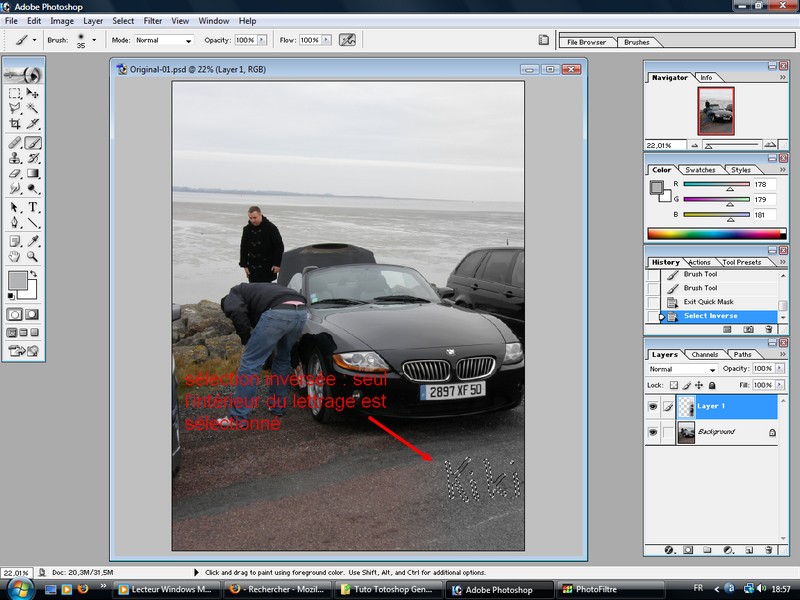Toggle lock all for layer
The width and height of the screenshot is (800, 600).
(712, 385)
